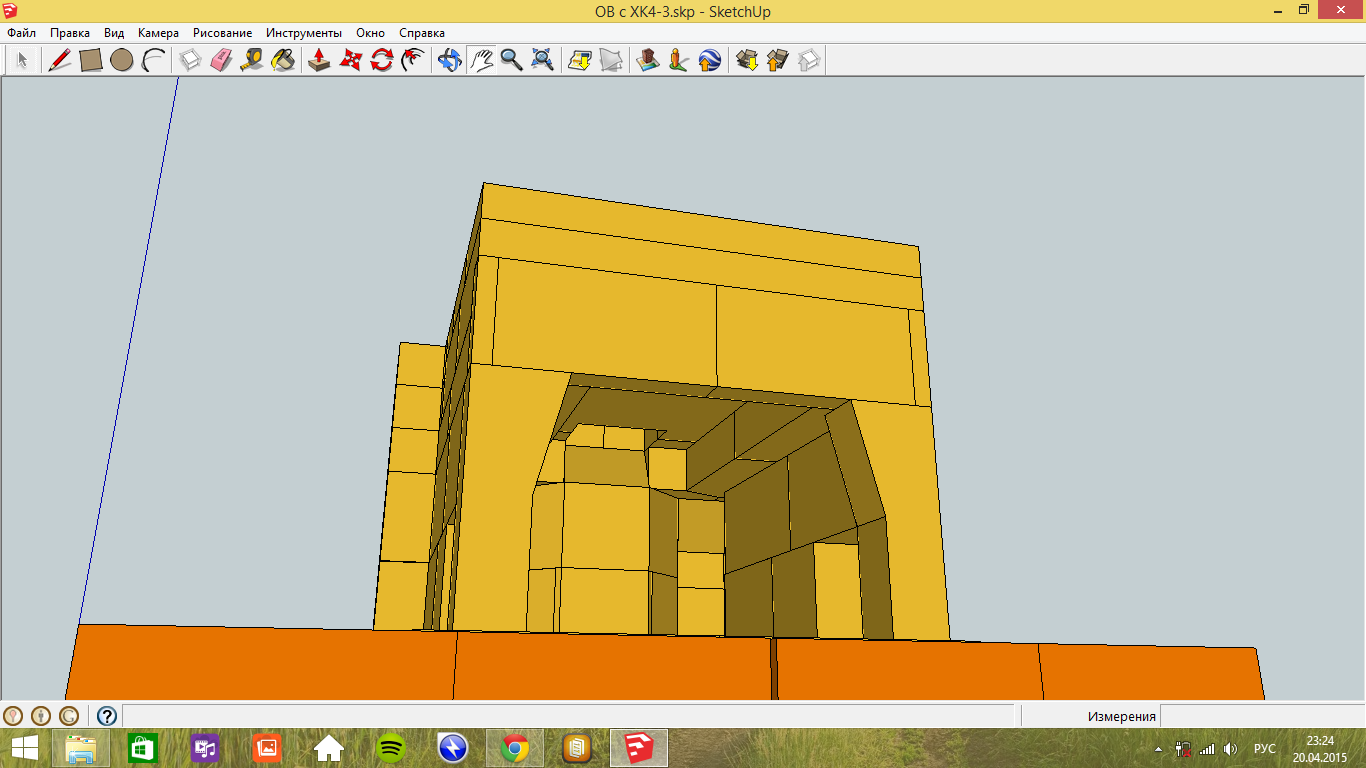
Task: Choose the Circle drawing tool
Action: coord(122,60)
